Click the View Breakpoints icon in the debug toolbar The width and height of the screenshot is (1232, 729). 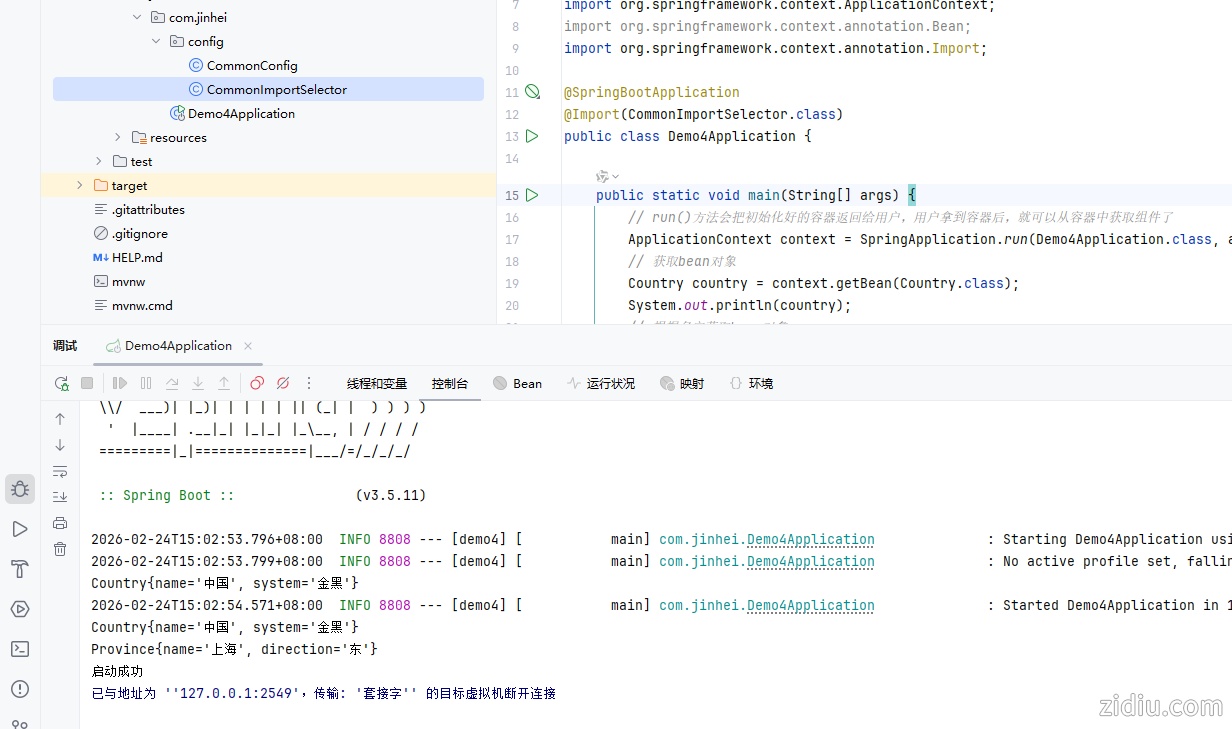[257, 383]
